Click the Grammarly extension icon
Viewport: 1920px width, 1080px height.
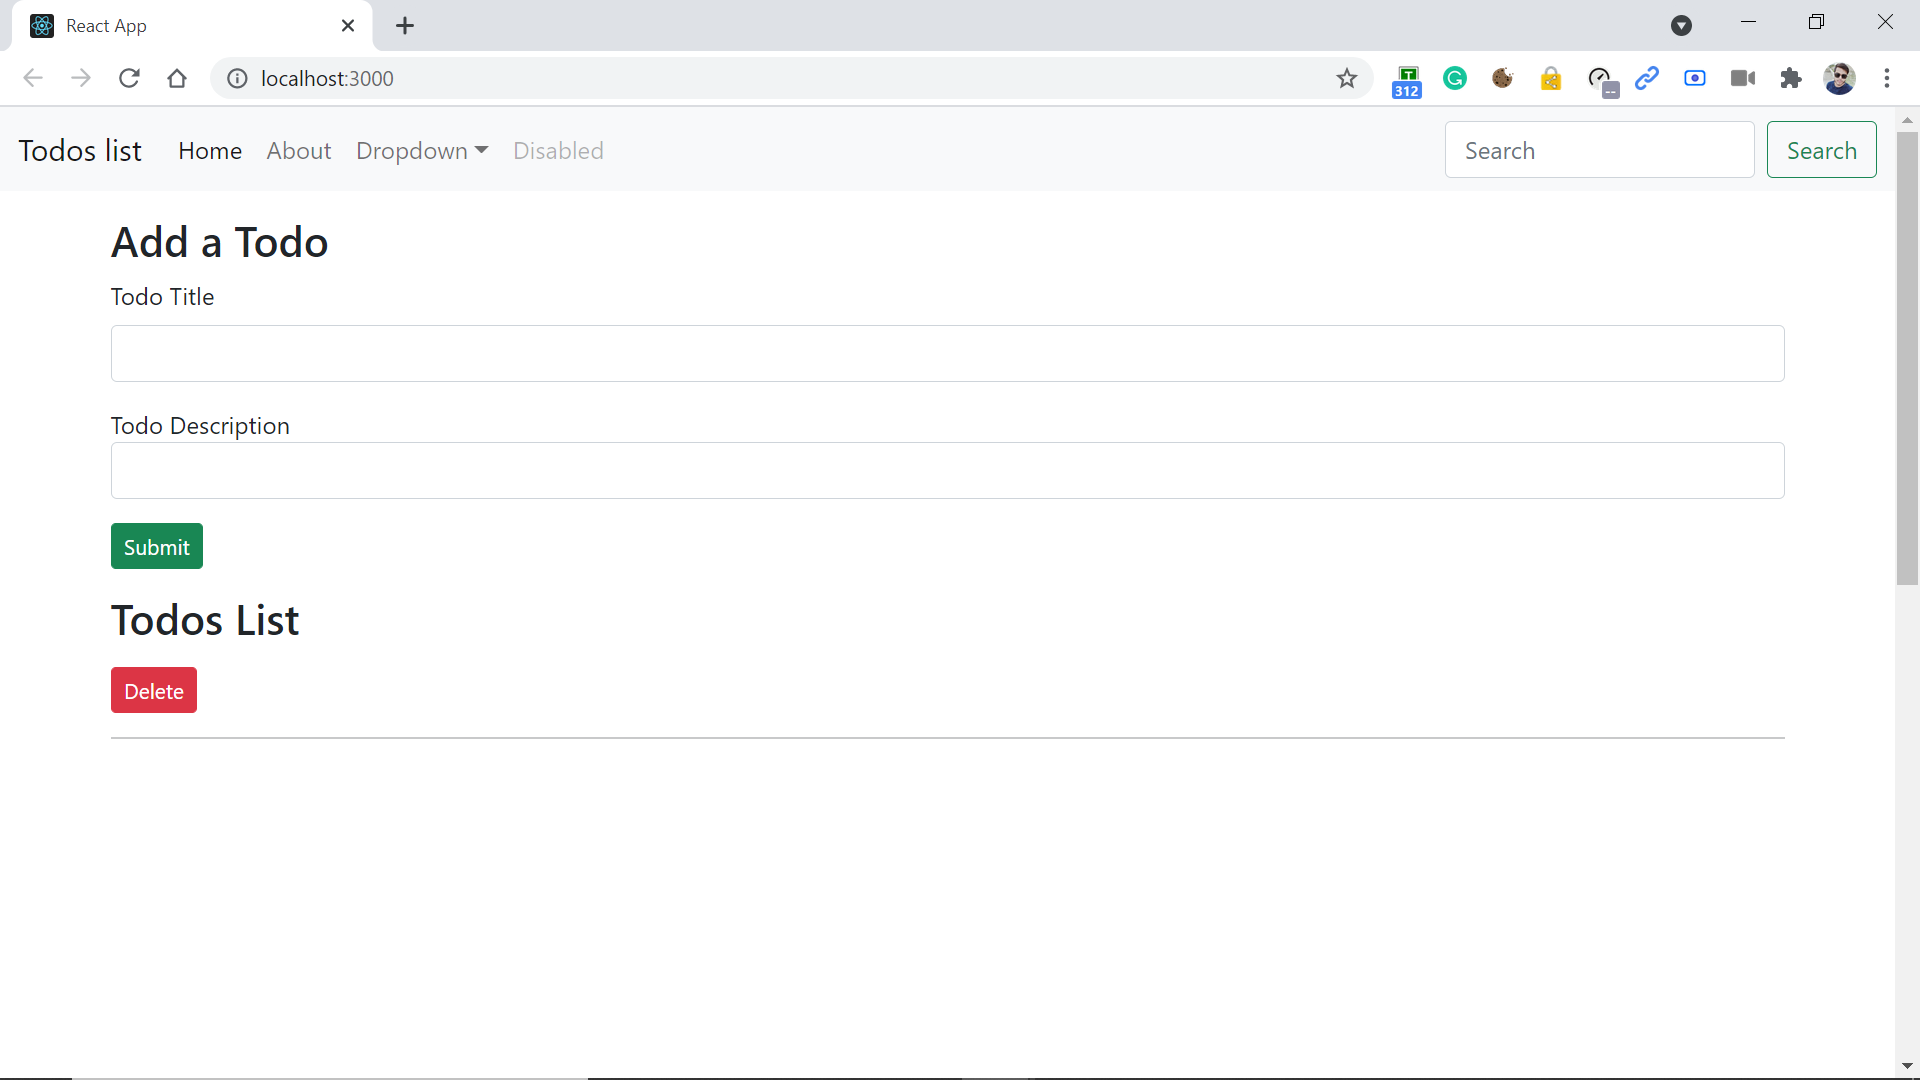click(x=1455, y=78)
